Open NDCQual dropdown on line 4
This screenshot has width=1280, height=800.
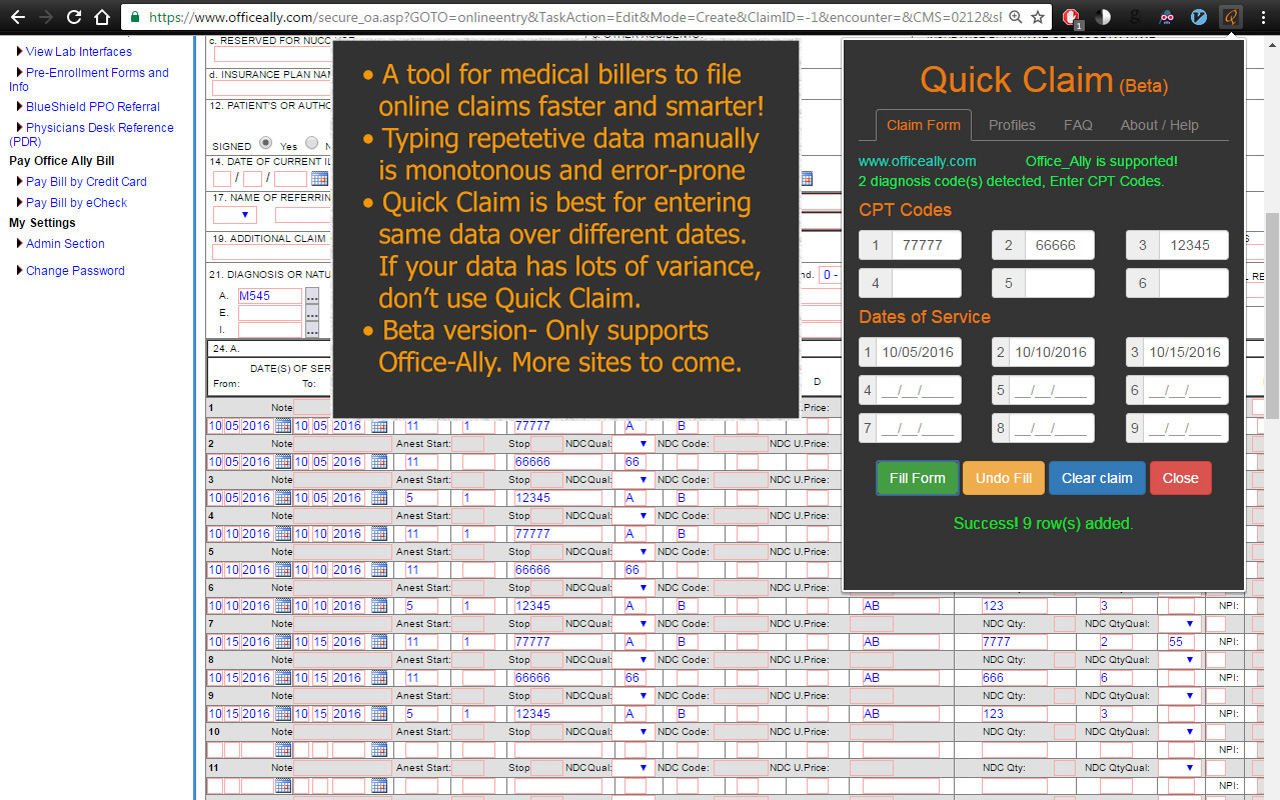point(632,516)
